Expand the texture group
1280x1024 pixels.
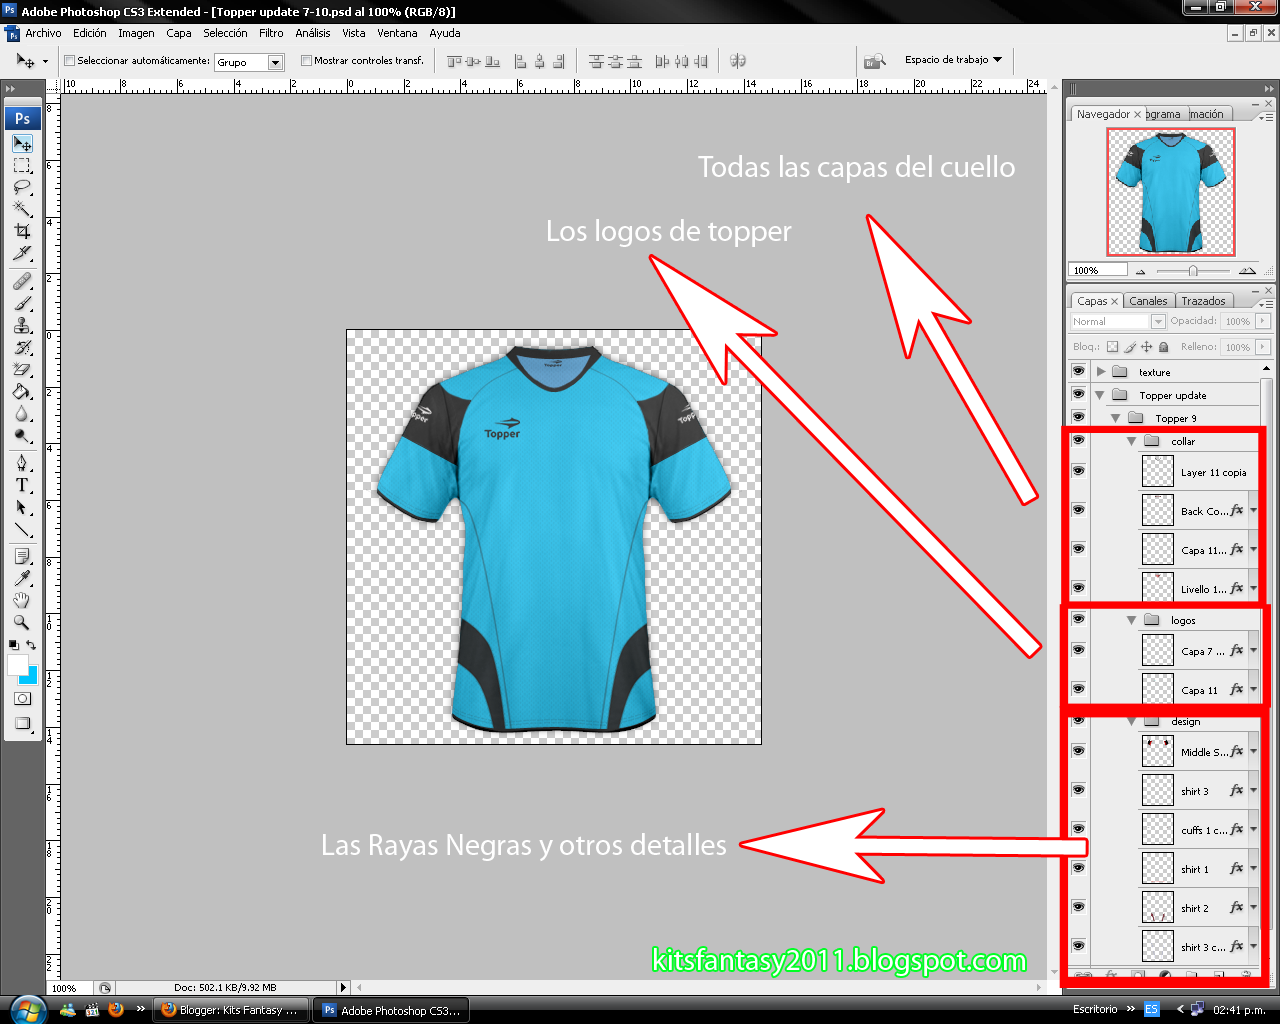coord(1101,371)
